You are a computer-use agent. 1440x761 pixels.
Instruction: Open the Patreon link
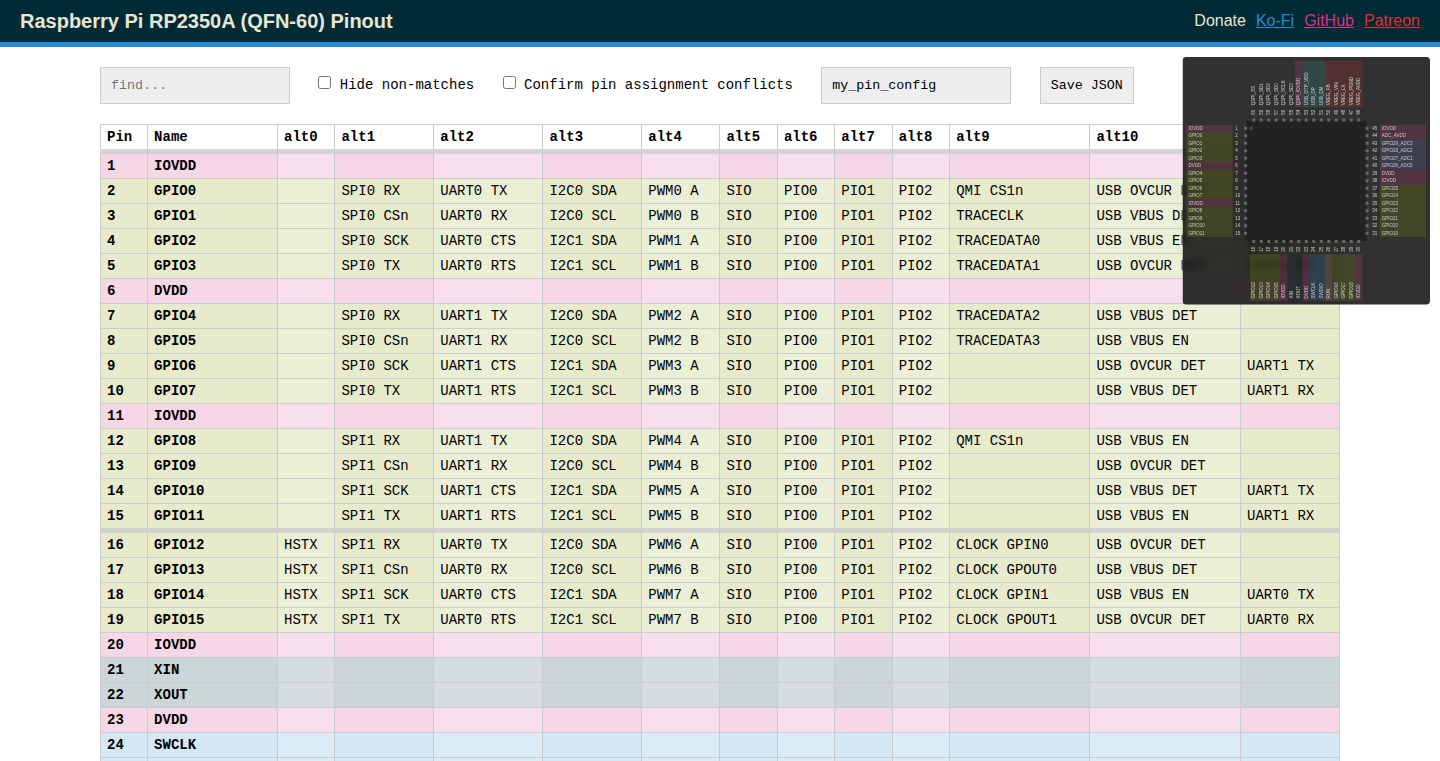1392,20
